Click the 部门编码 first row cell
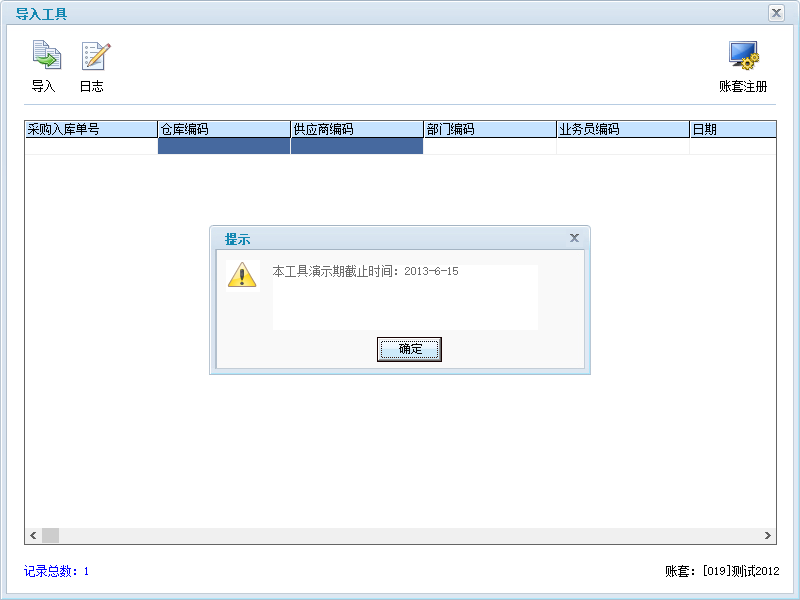This screenshot has width=800, height=600. click(490, 146)
